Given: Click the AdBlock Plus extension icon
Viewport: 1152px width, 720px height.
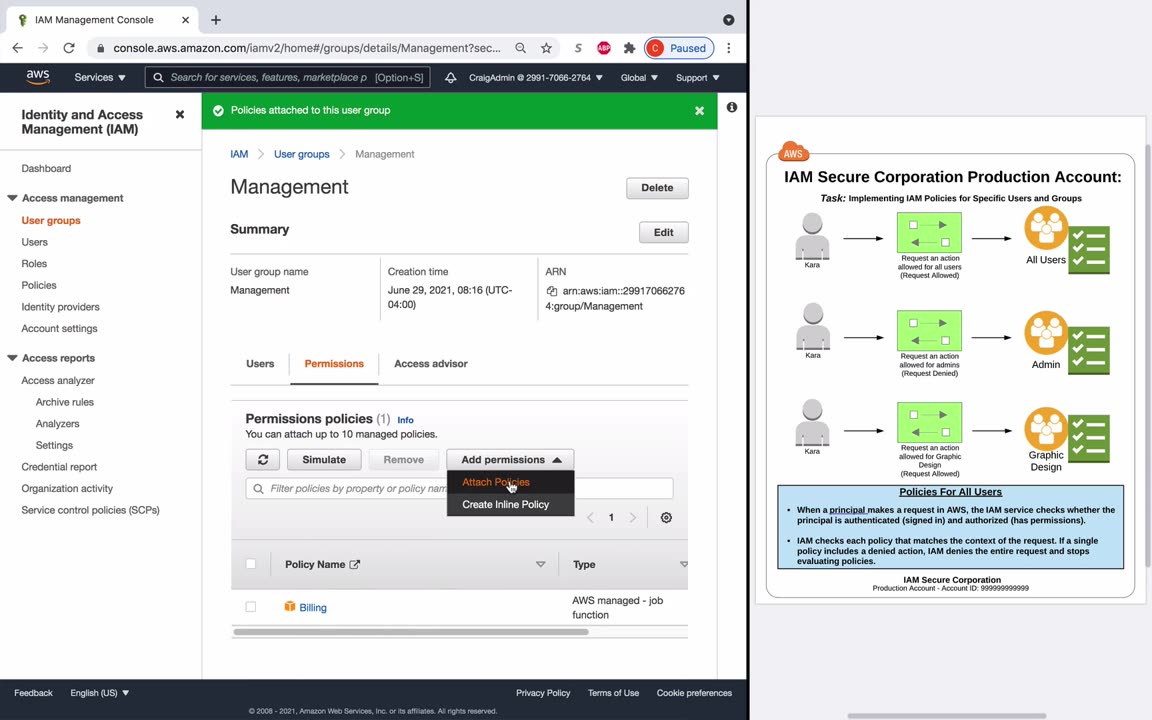Looking at the screenshot, I should (604, 48).
